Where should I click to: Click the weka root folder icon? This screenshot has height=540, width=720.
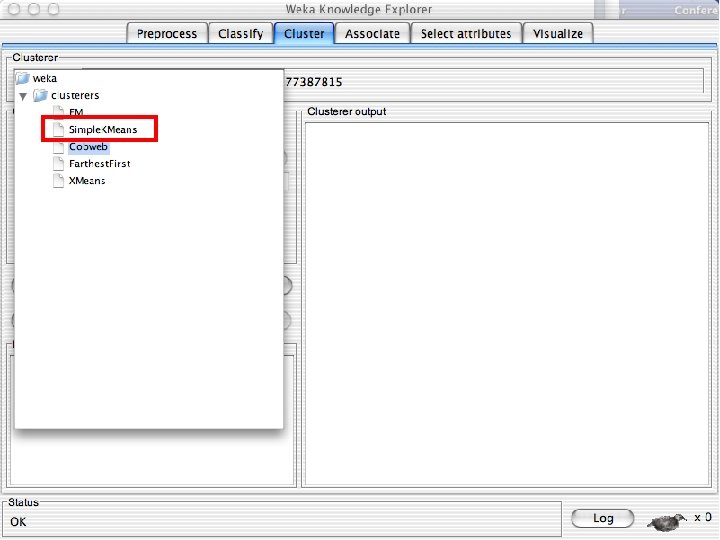click(x=22, y=79)
